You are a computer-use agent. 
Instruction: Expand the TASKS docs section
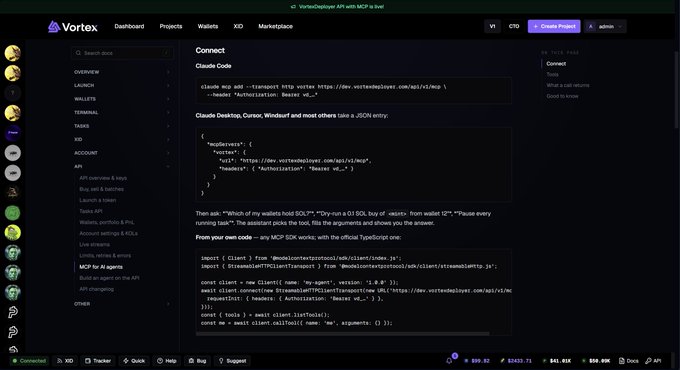121,126
